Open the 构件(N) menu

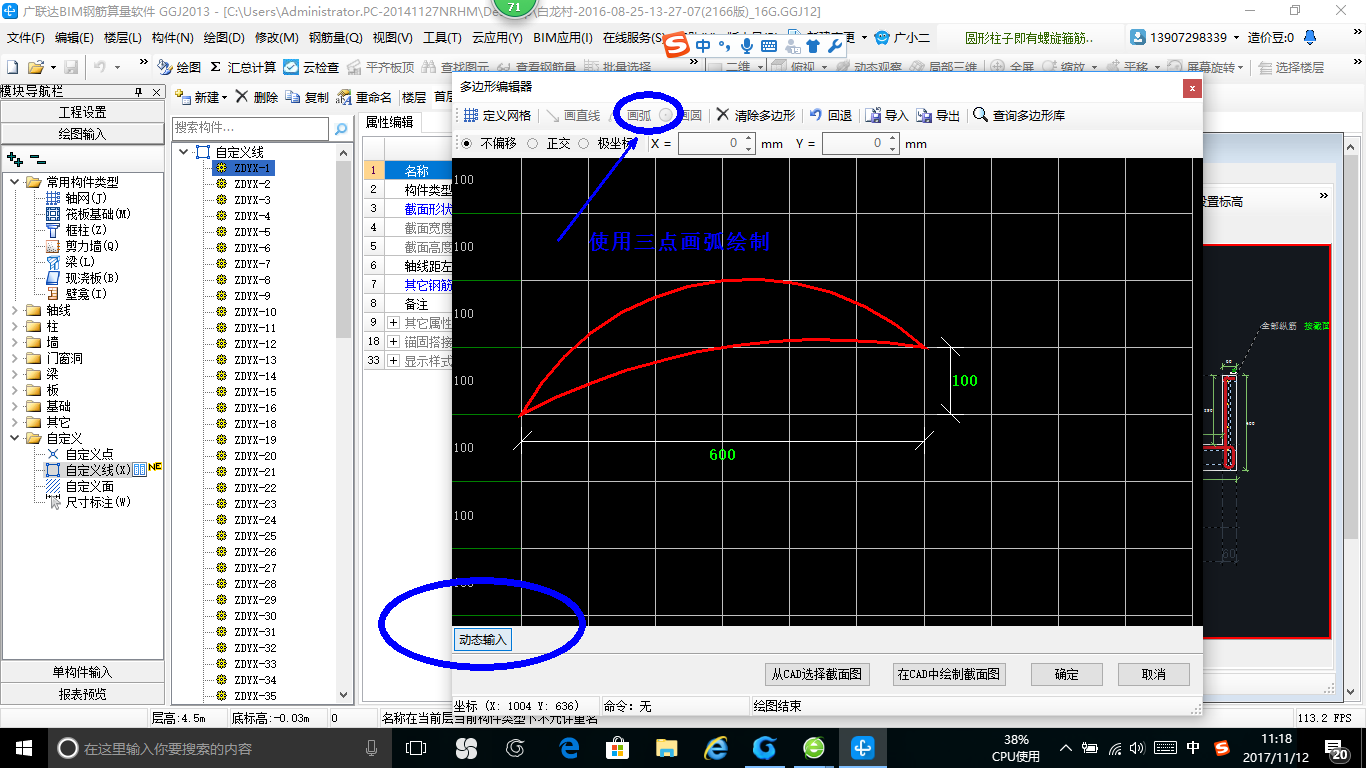point(173,38)
